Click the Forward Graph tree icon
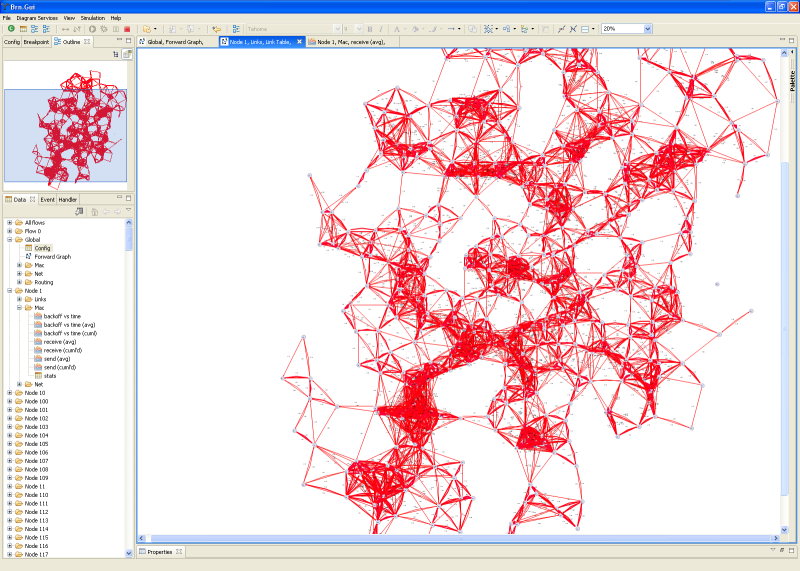This screenshot has height=571, width=800. (x=28, y=257)
